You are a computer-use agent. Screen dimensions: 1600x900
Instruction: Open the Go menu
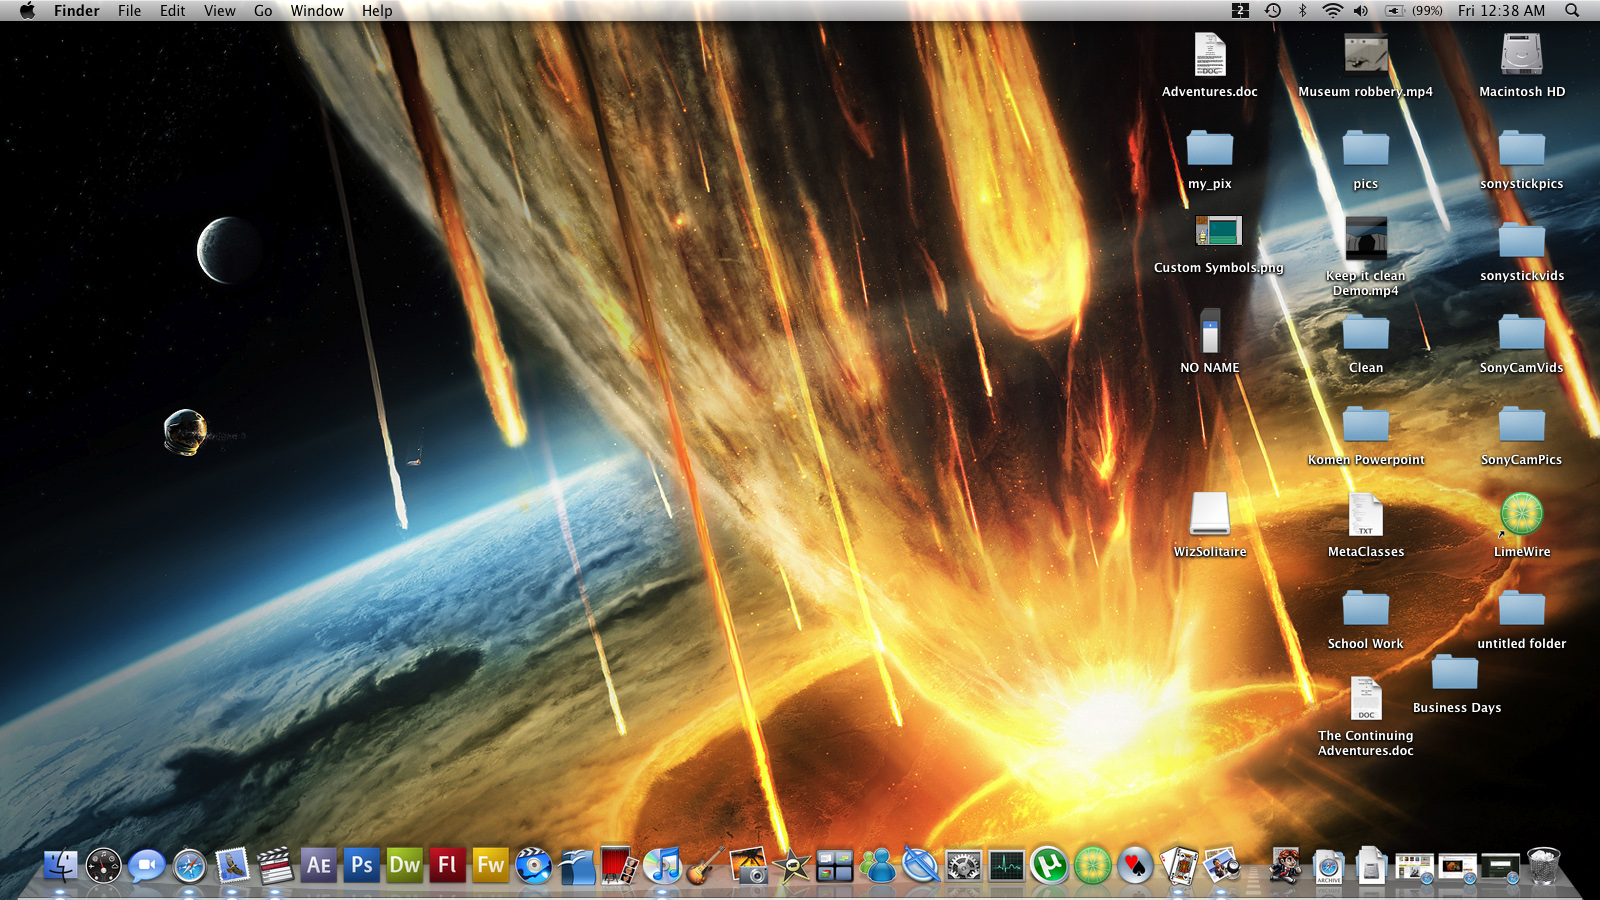(x=263, y=10)
